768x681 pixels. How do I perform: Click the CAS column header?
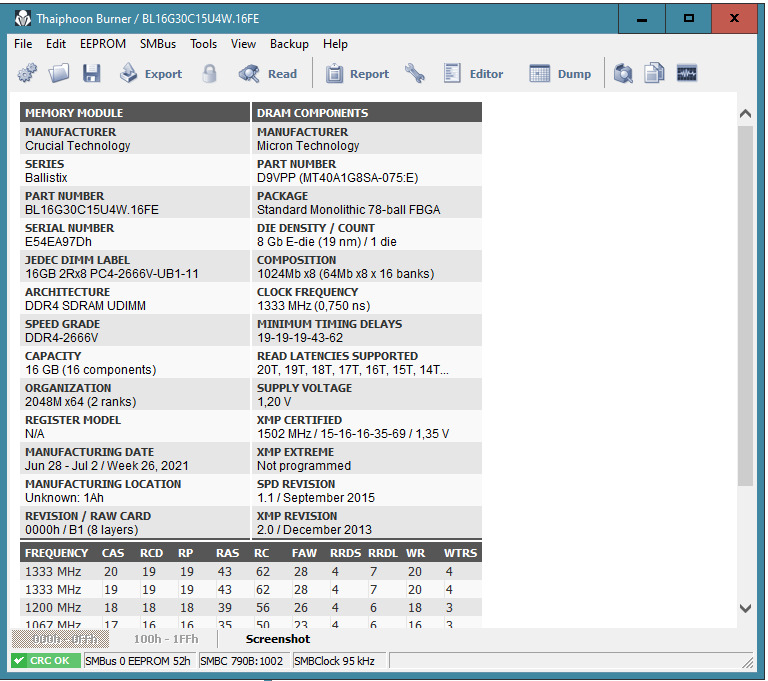(113, 553)
